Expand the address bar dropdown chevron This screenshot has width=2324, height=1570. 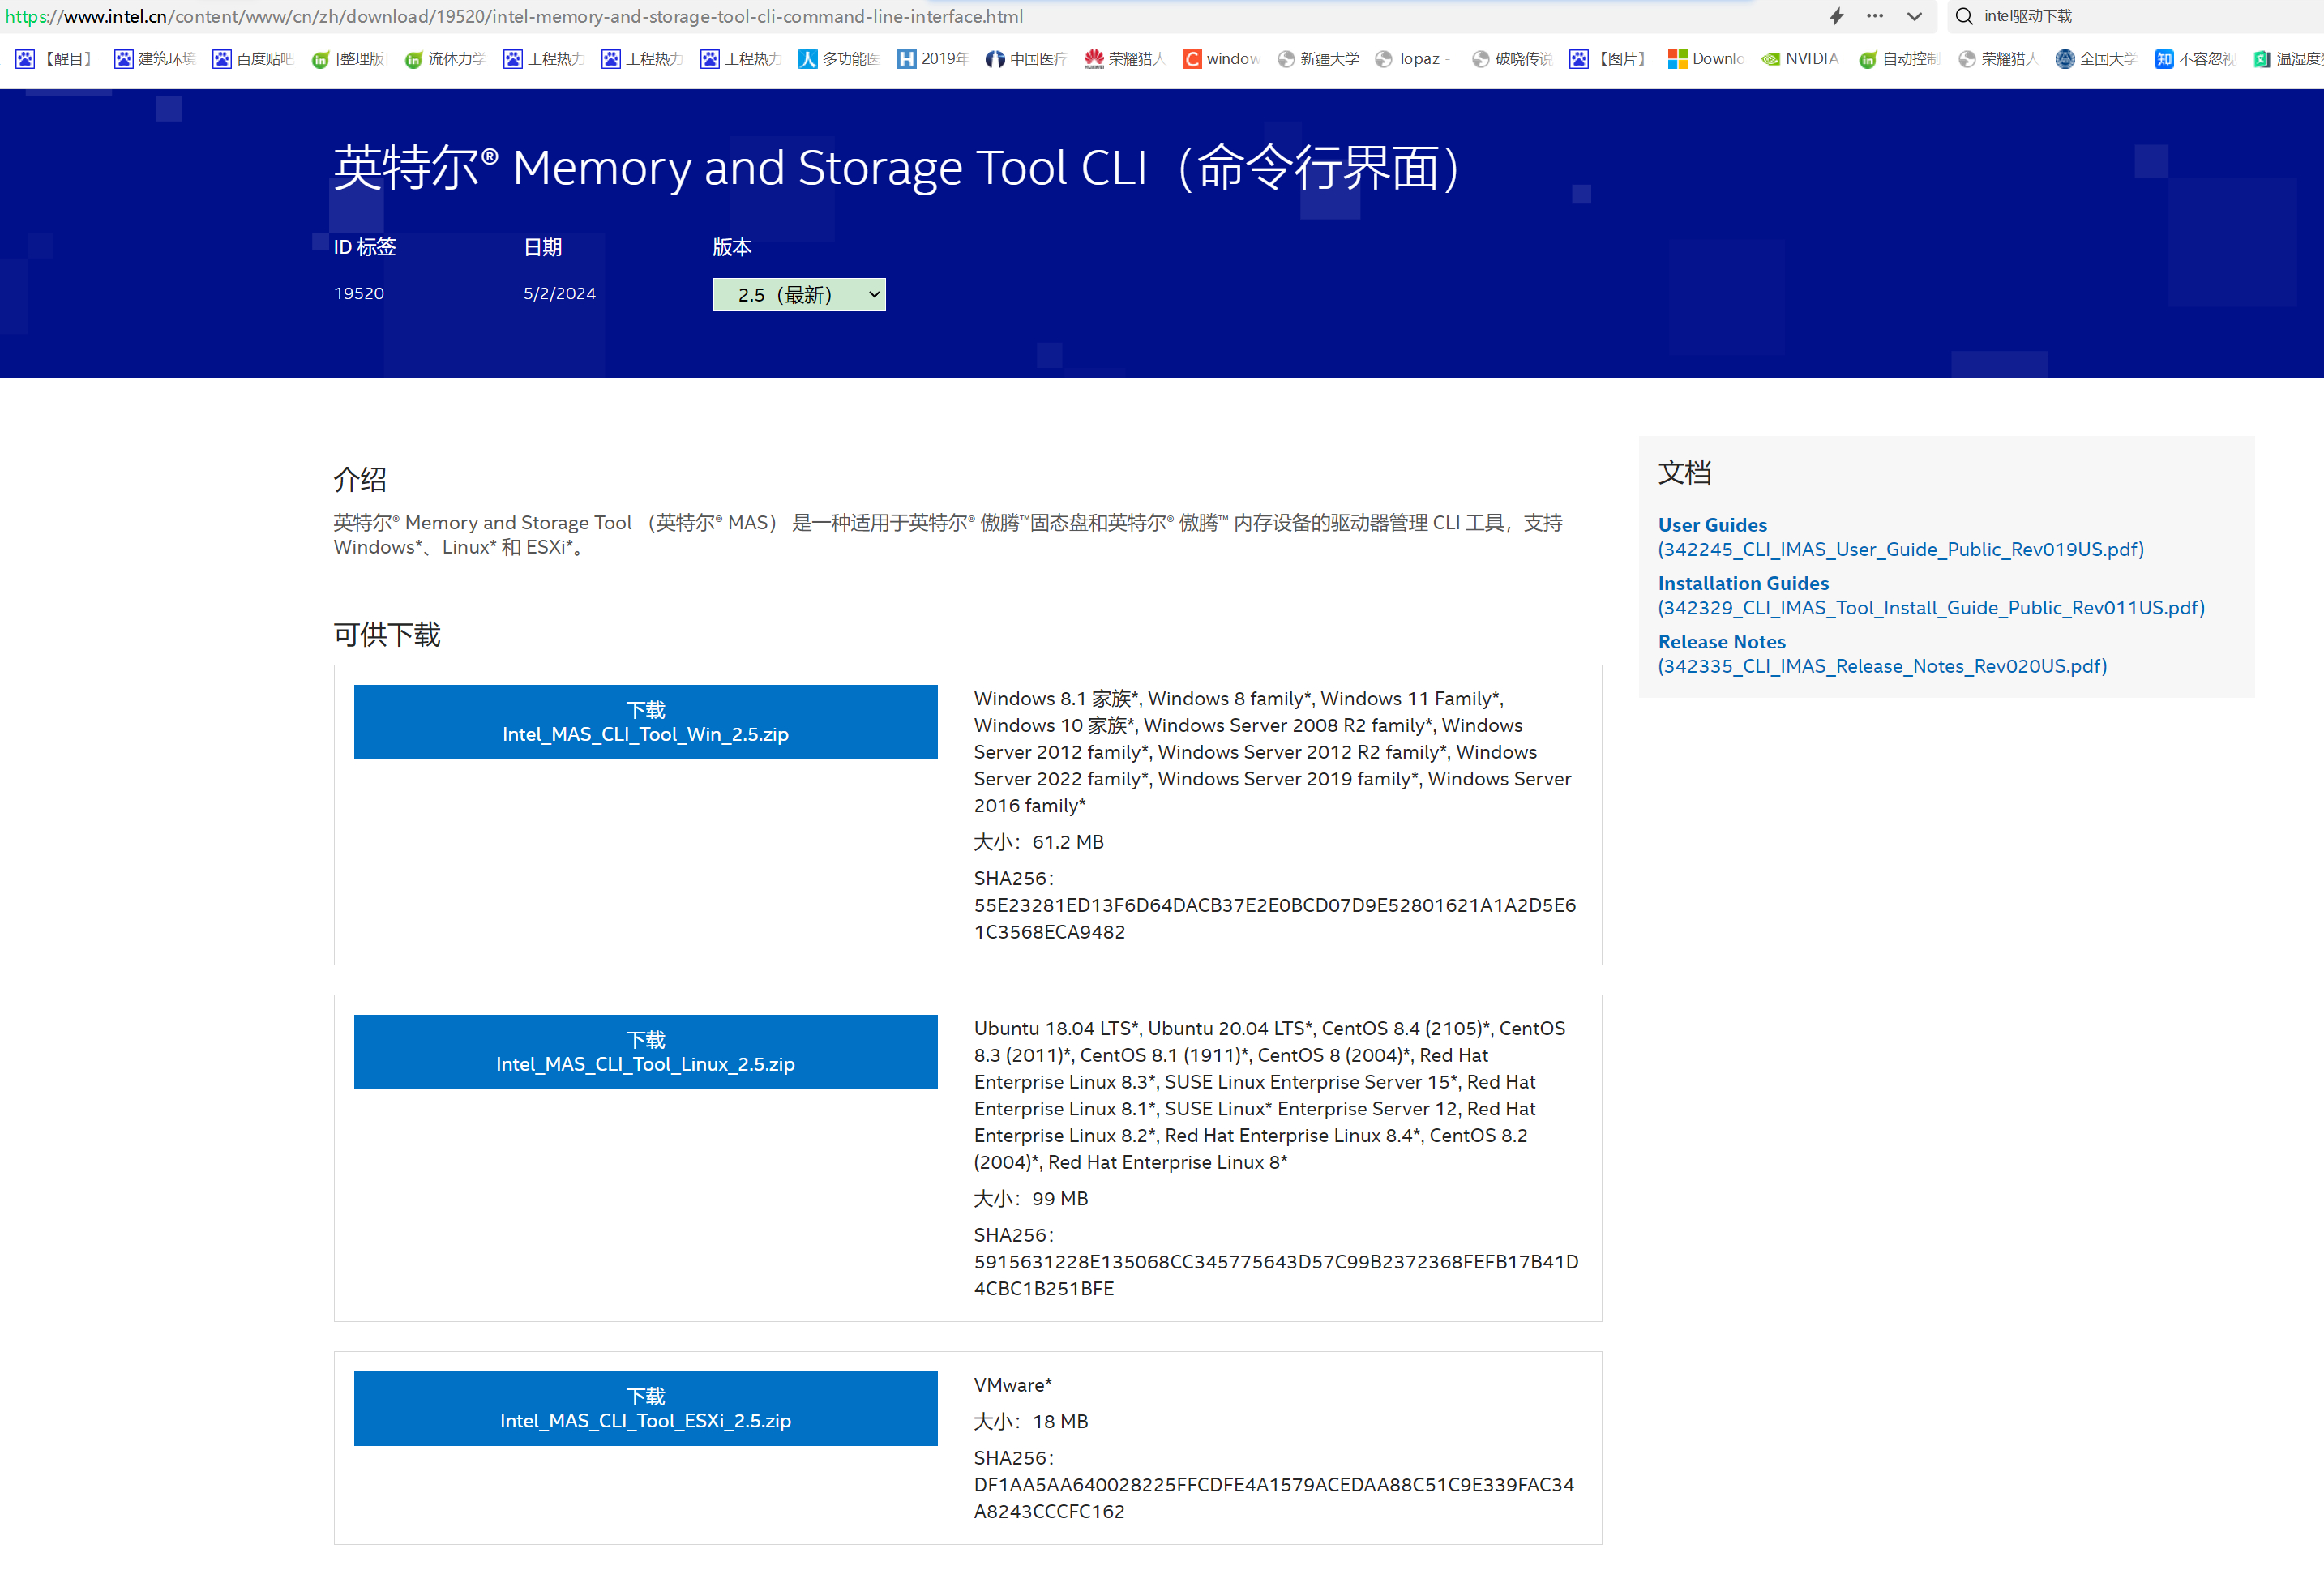[1914, 16]
